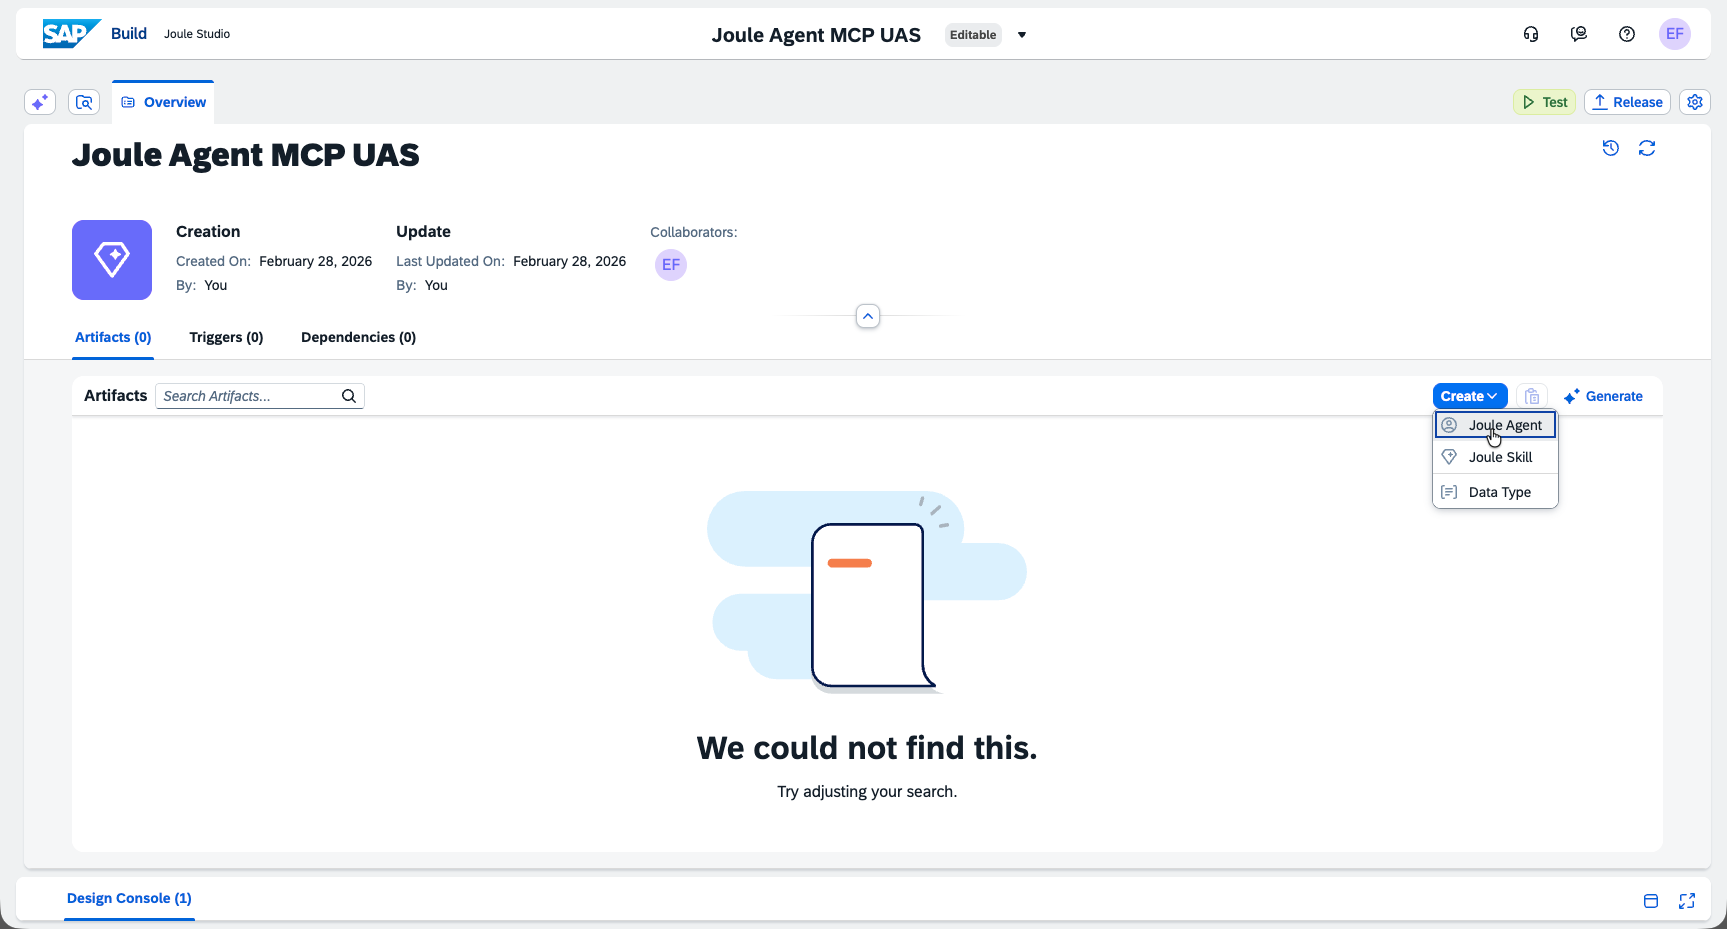
Task: Expand the Design Console to full screen
Action: tap(1687, 901)
